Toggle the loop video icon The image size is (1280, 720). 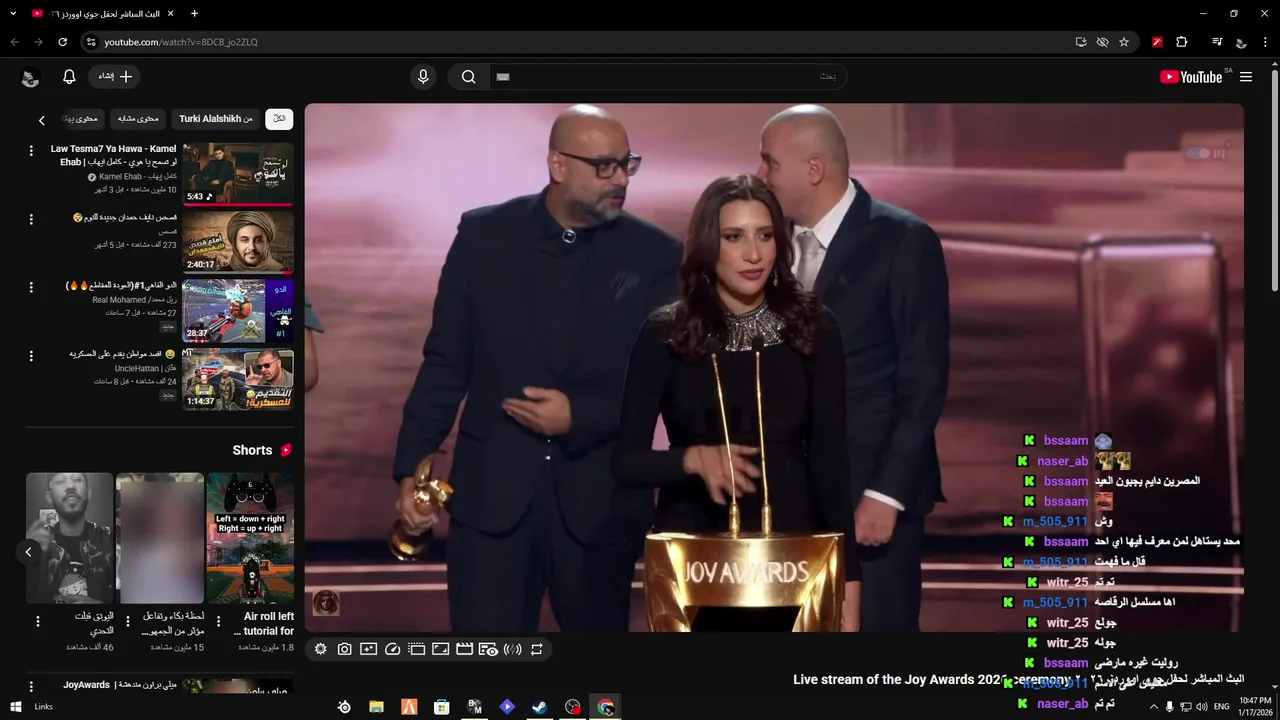536,649
